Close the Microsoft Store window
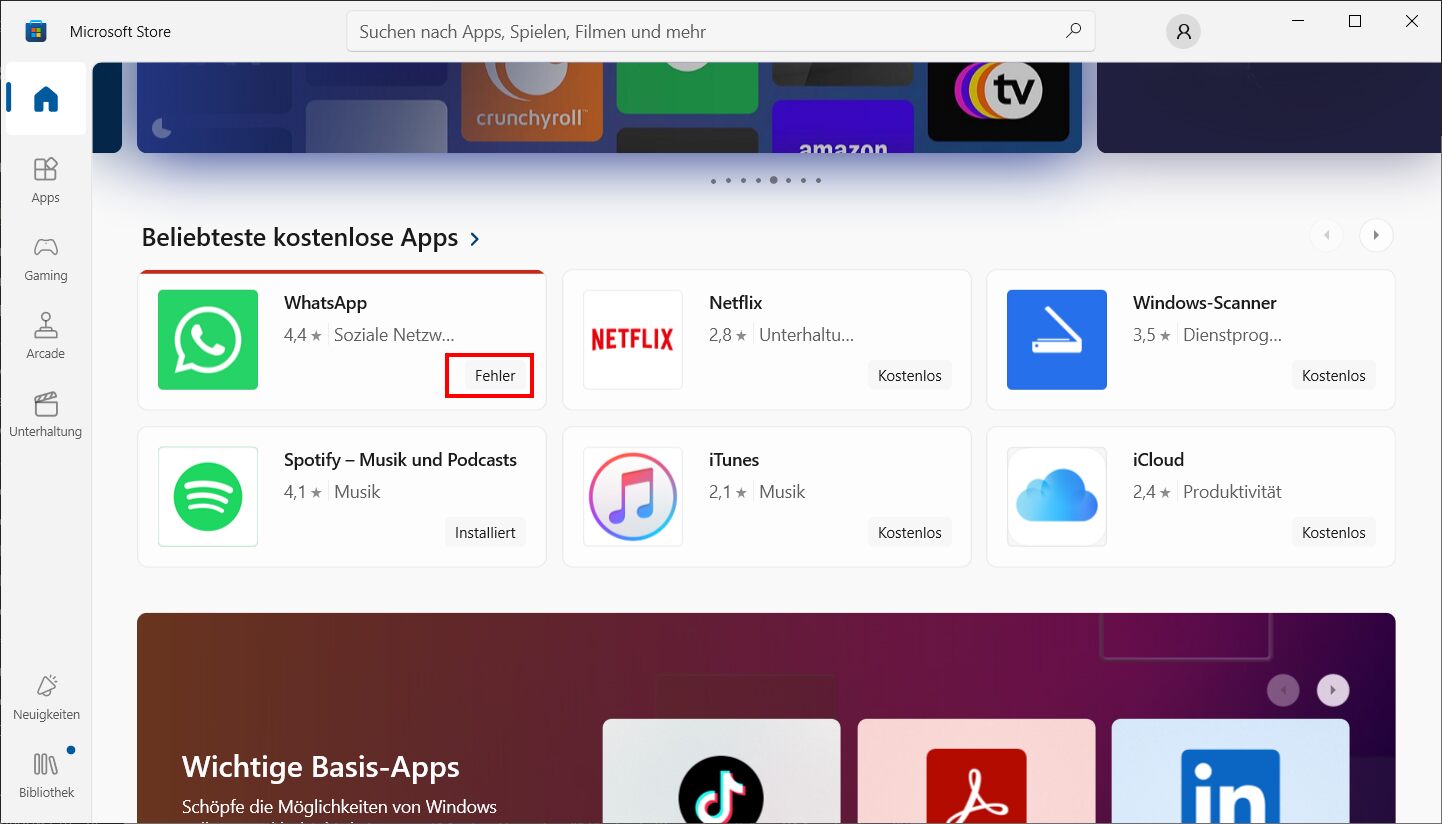This screenshot has width=1442, height=824. [1412, 21]
